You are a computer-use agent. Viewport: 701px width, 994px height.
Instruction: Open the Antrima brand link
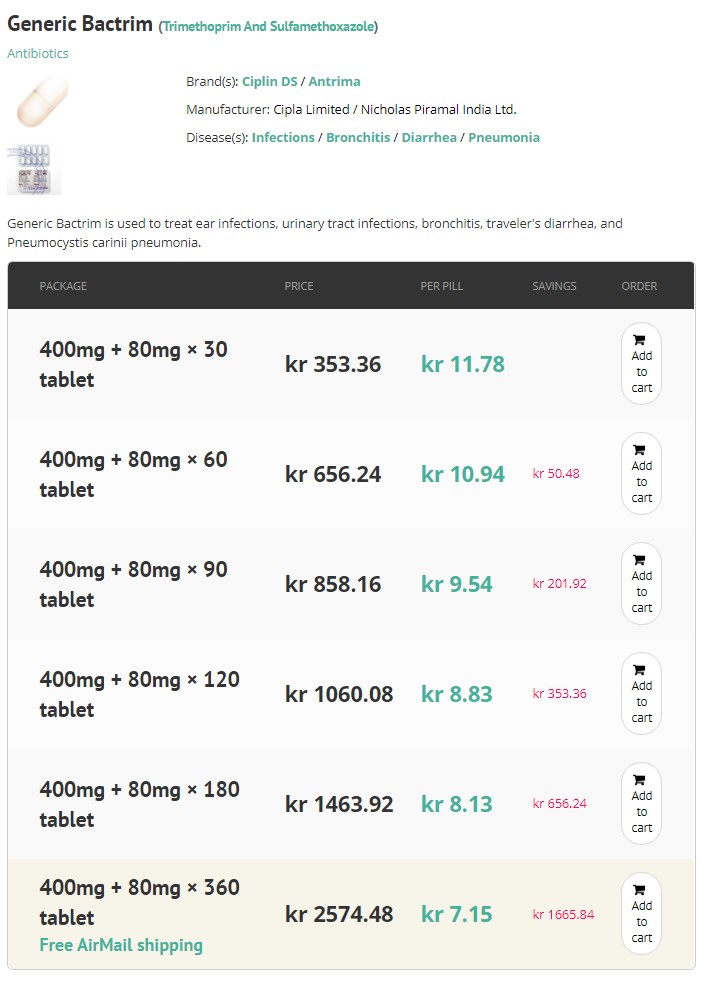coord(334,81)
